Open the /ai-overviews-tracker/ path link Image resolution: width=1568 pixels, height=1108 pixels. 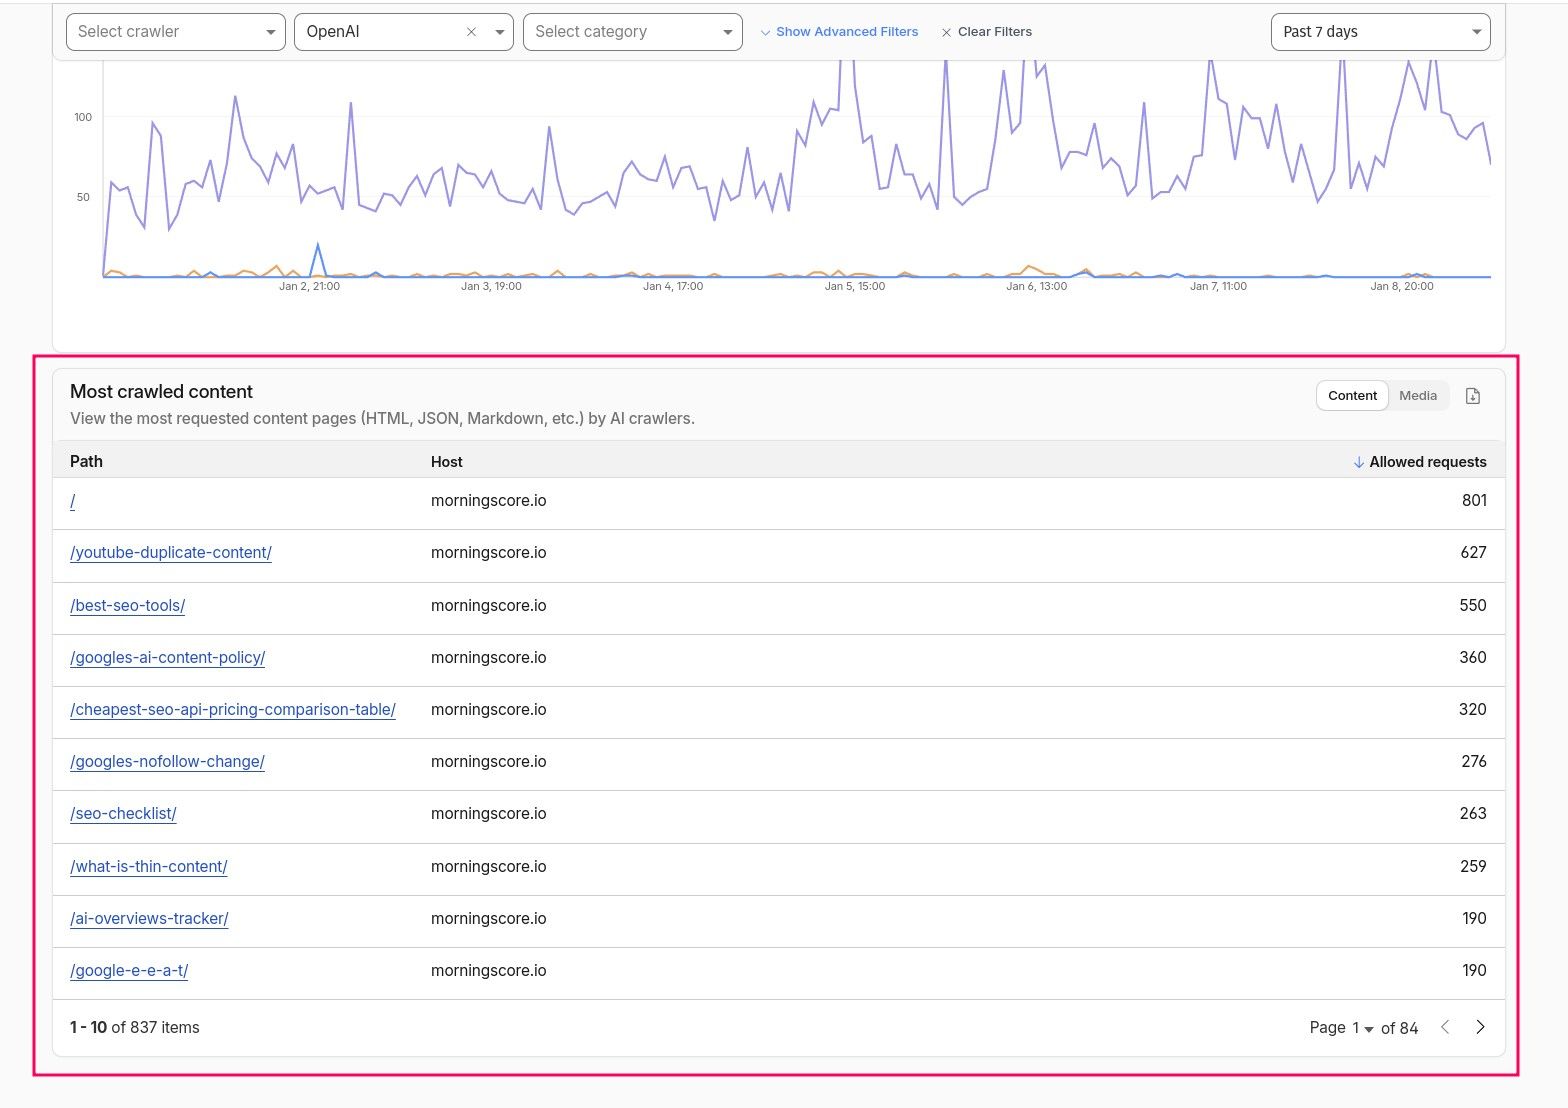149,919
